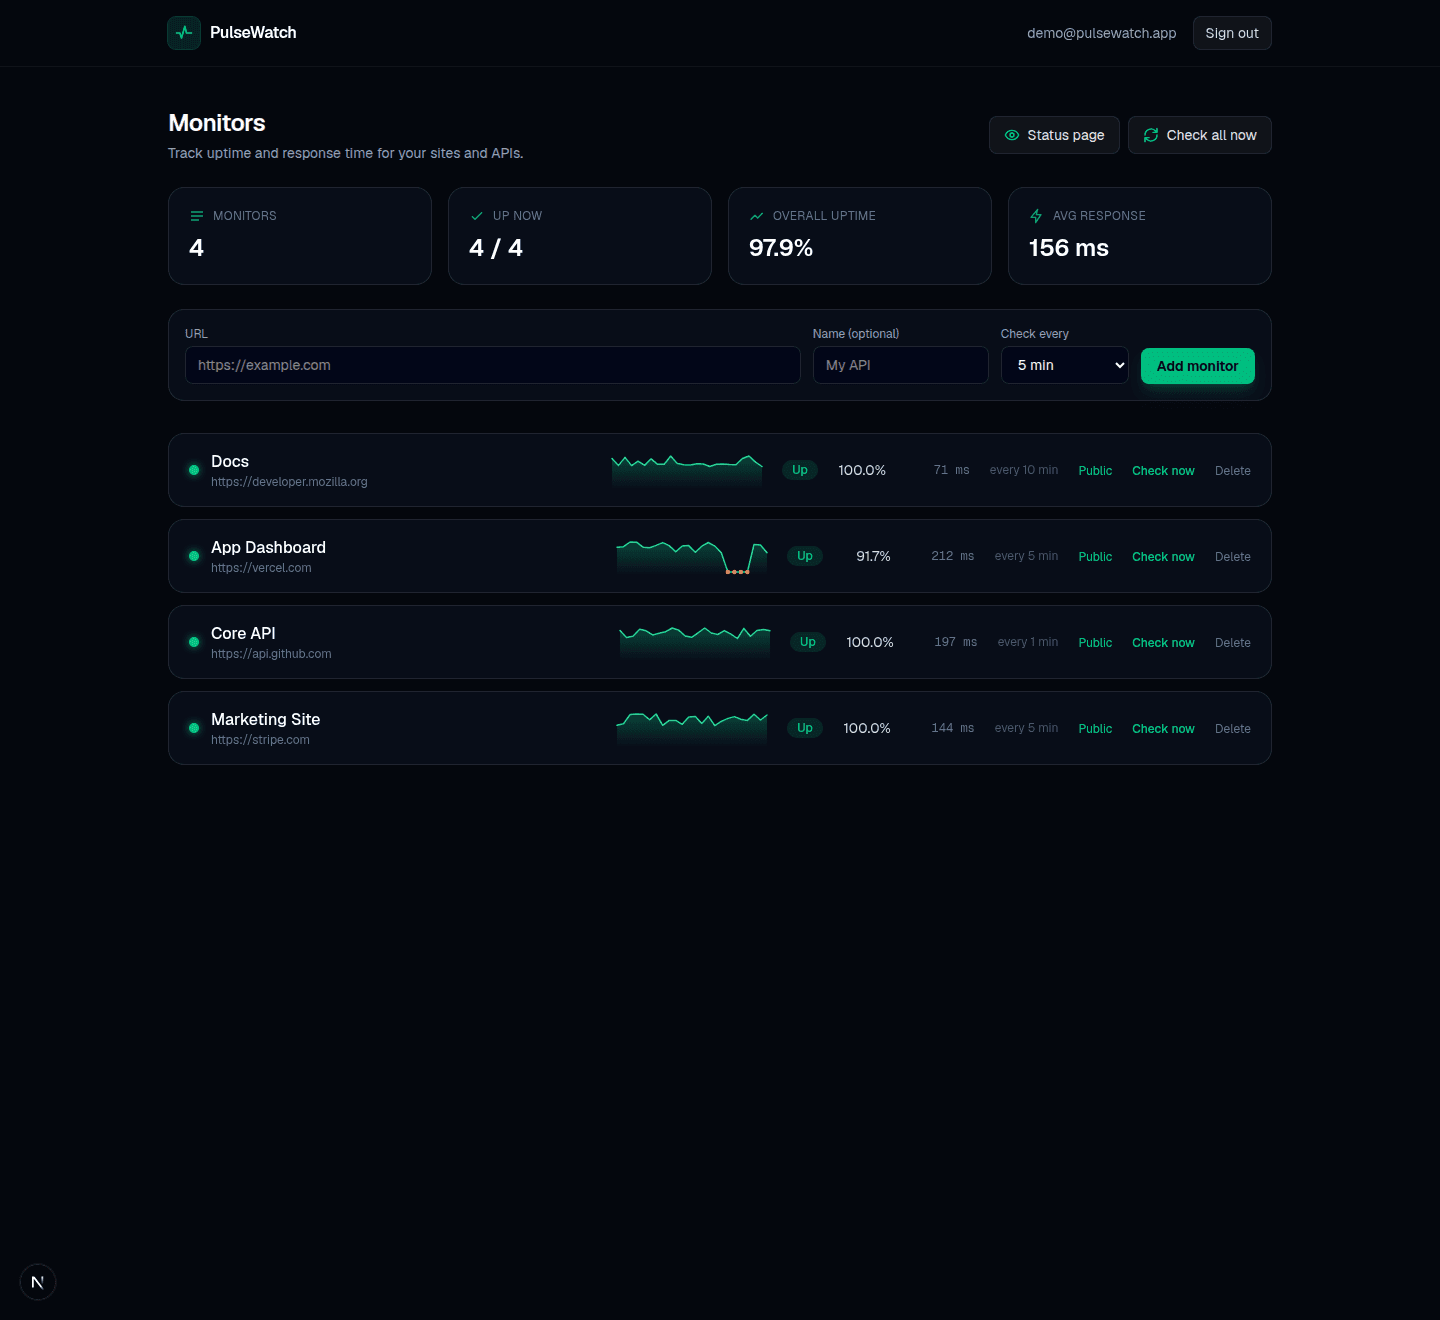Toggle Public visibility for Docs
Image resolution: width=1440 pixels, height=1320 pixels.
point(1095,471)
